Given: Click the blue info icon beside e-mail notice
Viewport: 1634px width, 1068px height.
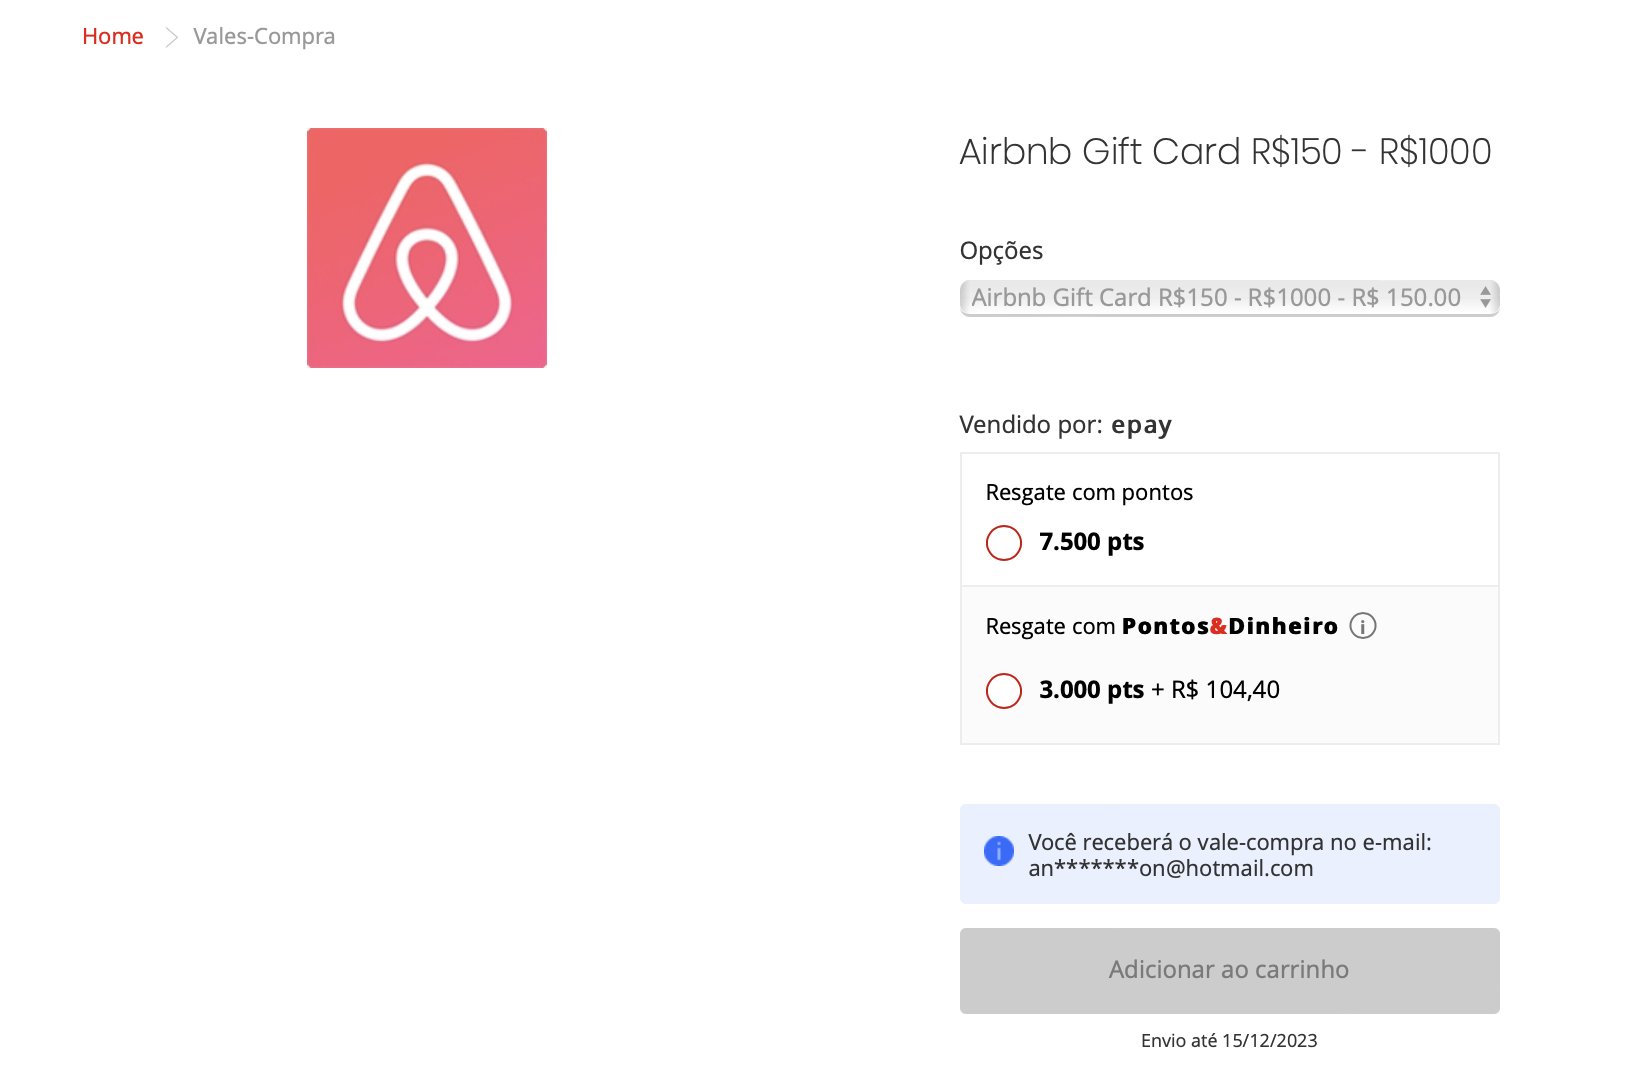Looking at the screenshot, I should coord(998,850).
